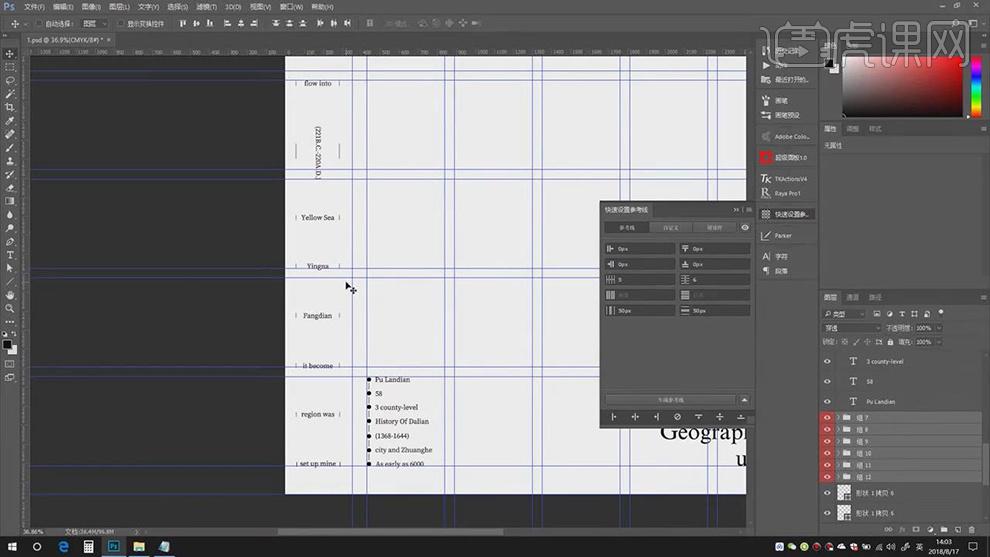The width and height of the screenshot is (990, 557).
Task: Click add vertical center guide icon in guide panel
Action: tap(635, 417)
